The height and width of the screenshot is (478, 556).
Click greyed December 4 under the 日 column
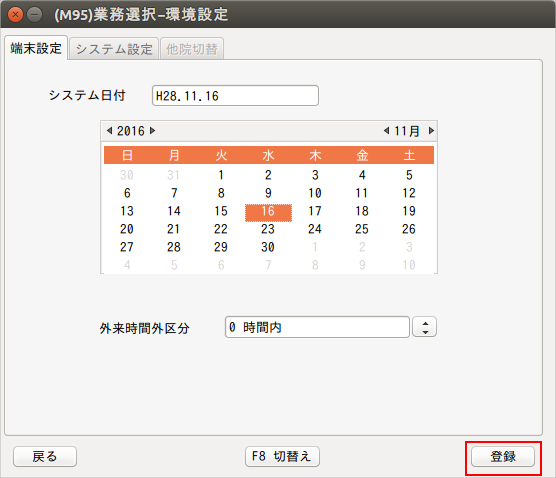pyautogui.click(x=127, y=265)
